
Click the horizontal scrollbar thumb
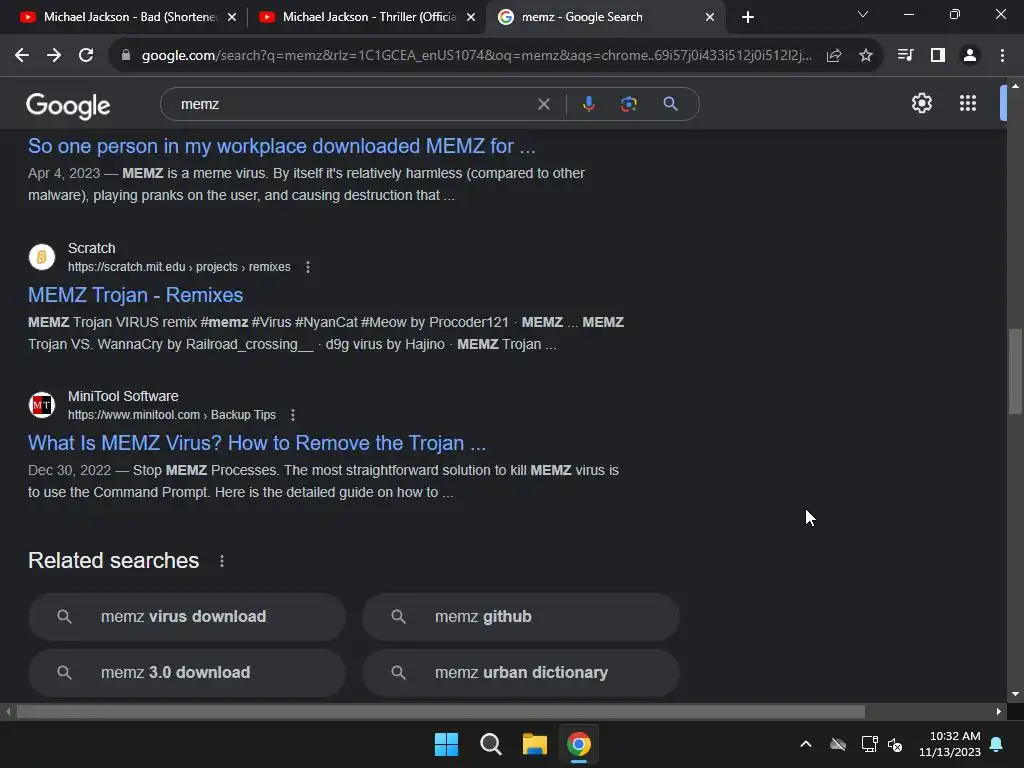441,712
